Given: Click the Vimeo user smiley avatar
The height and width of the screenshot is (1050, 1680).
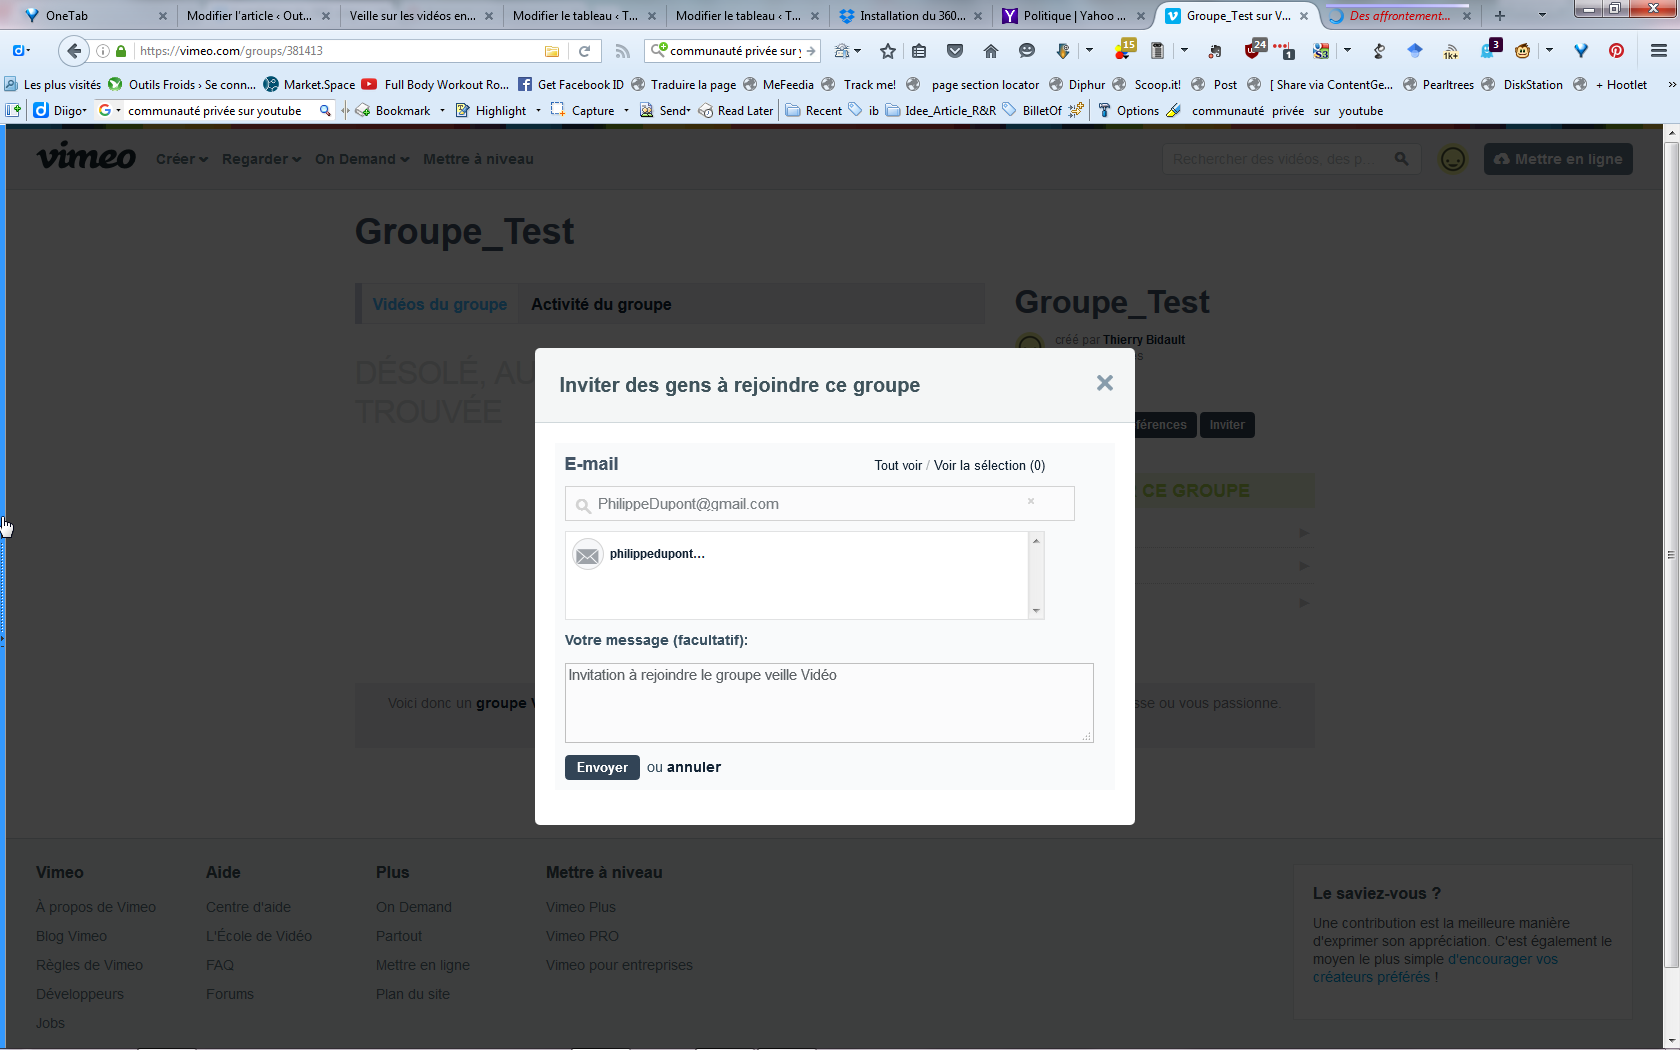Looking at the screenshot, I should pyautogui.click(x=1453, y=159).
